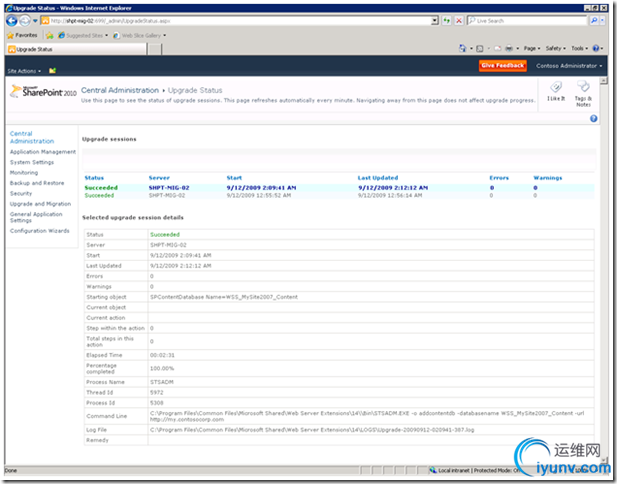
Task: Open Central Administration breadcrumb link
Action: tap(120, 90)
